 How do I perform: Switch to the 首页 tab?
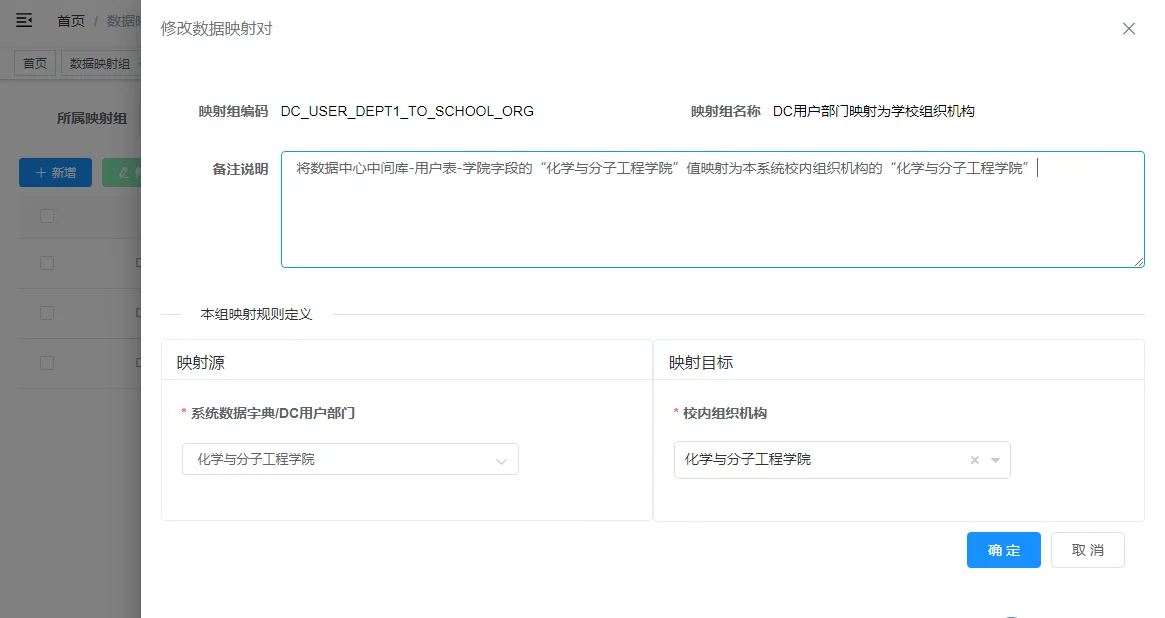point(35,63)
